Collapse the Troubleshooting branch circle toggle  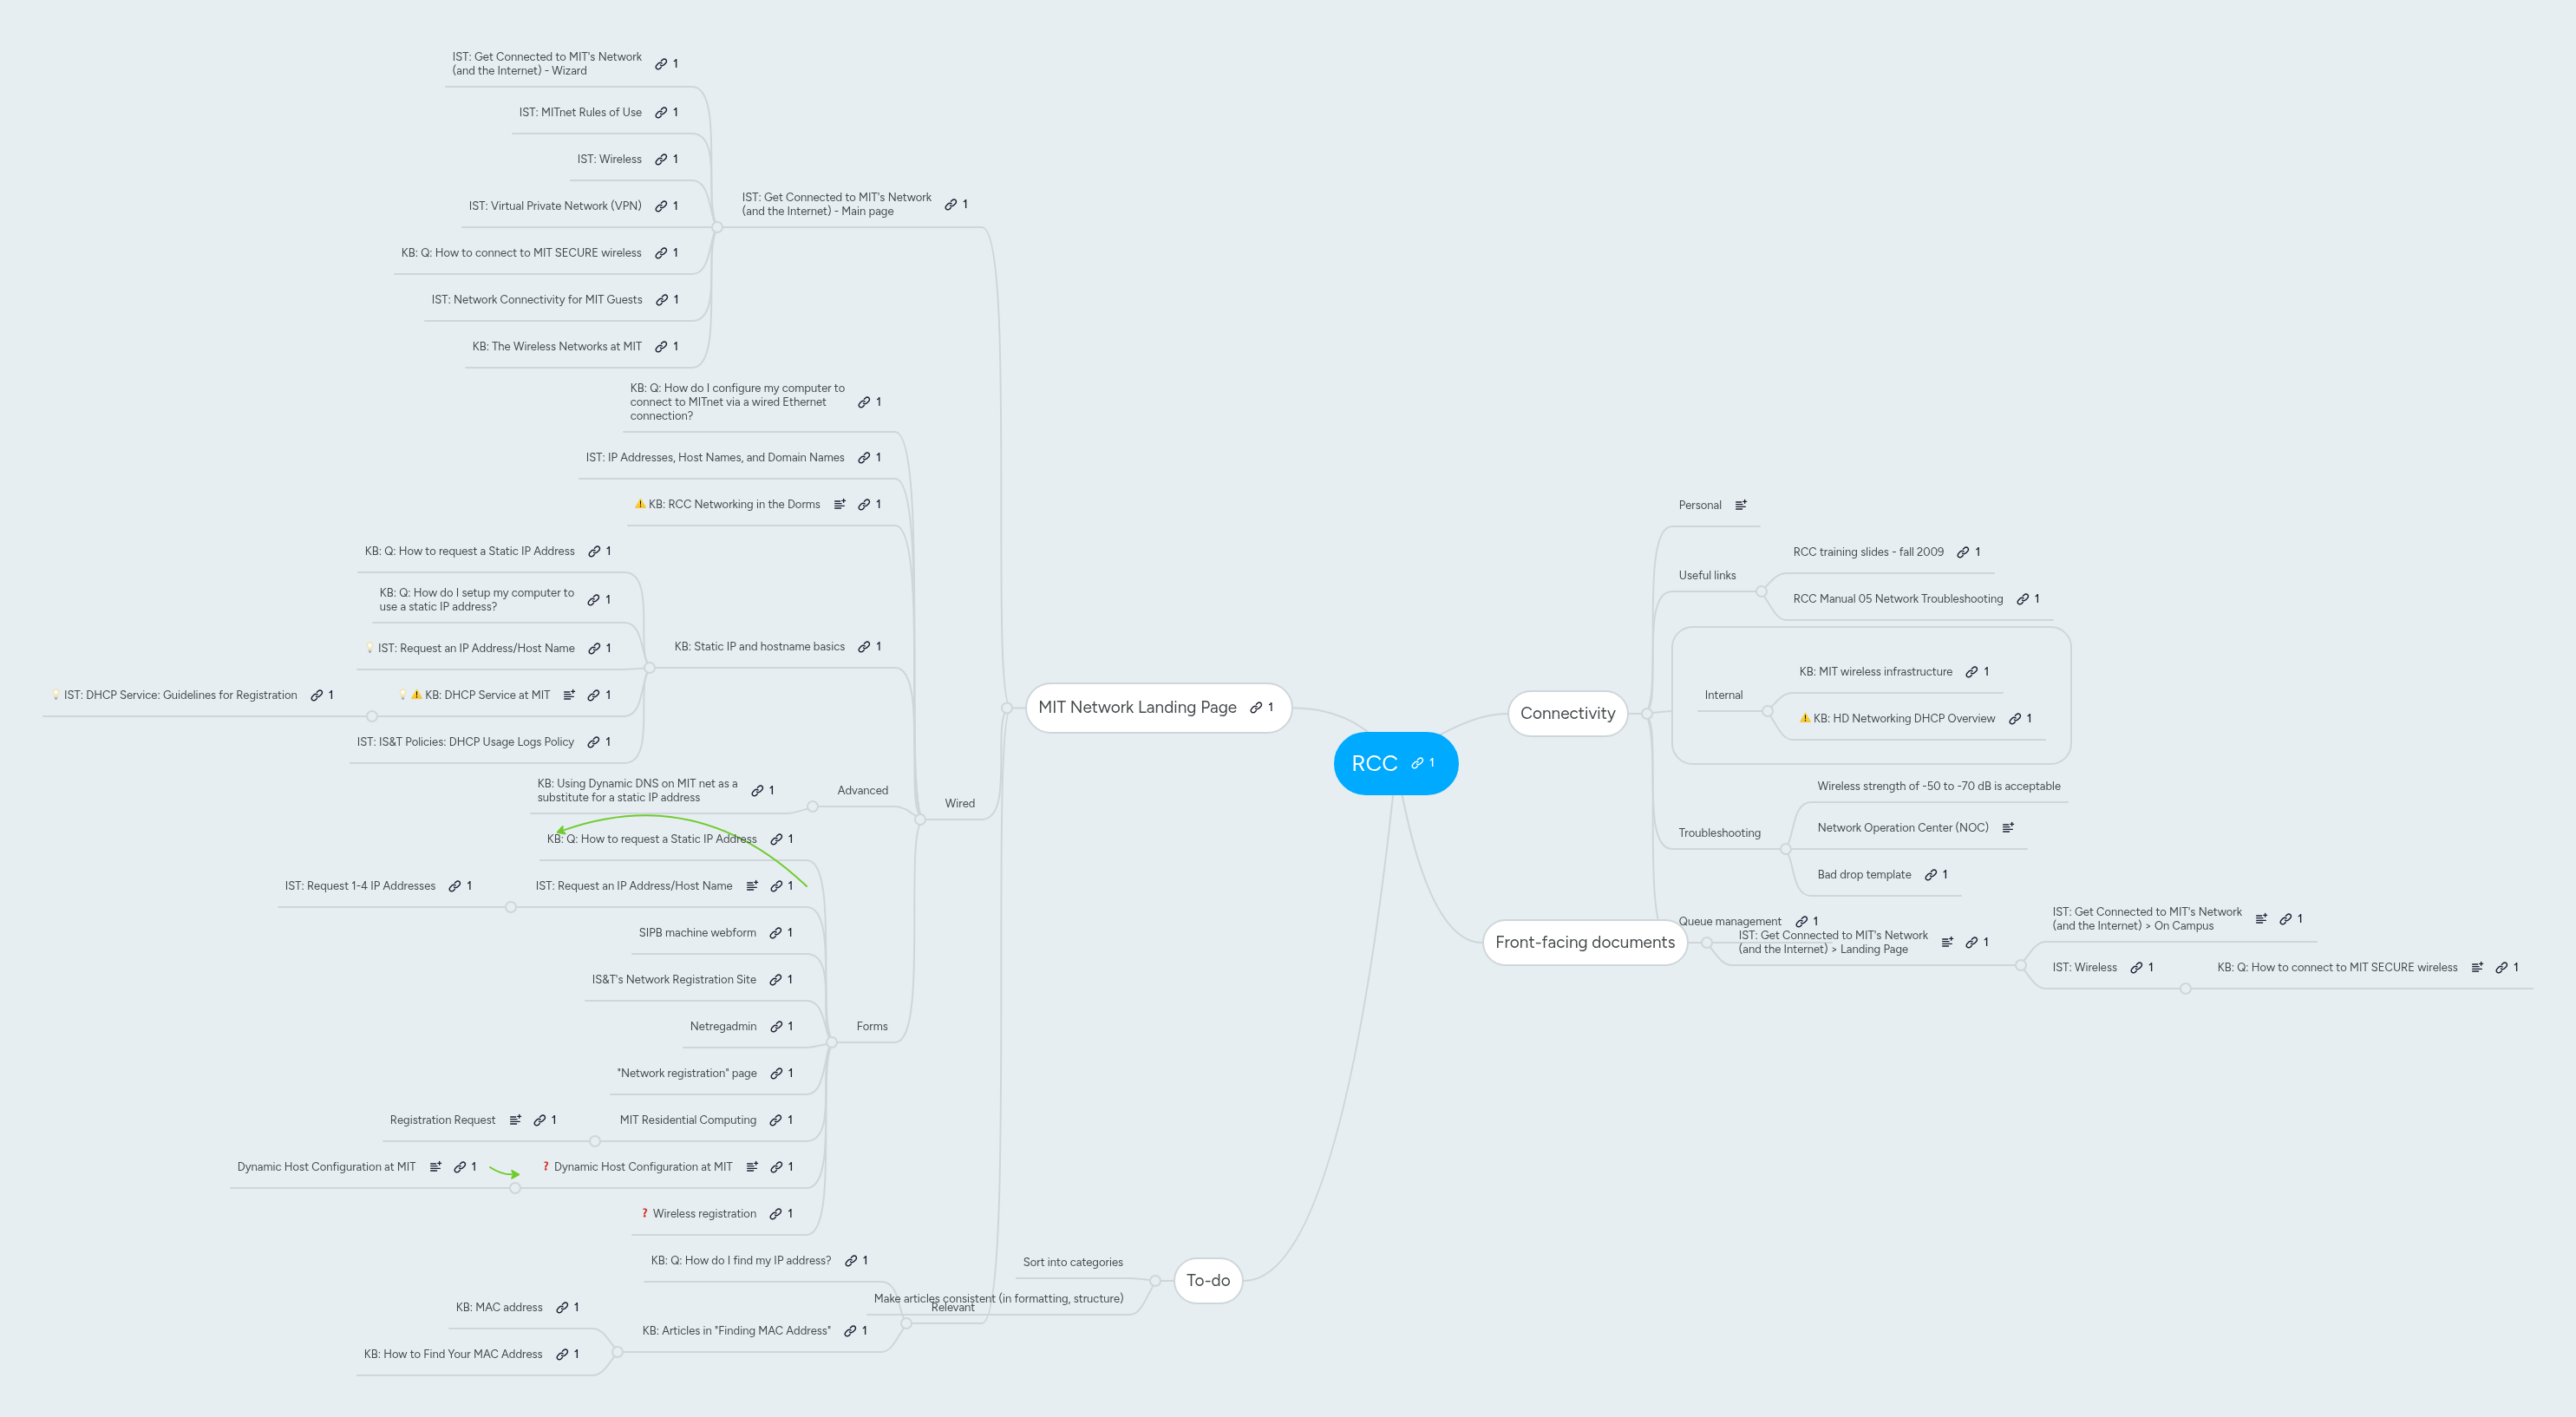pos(1786,849)
